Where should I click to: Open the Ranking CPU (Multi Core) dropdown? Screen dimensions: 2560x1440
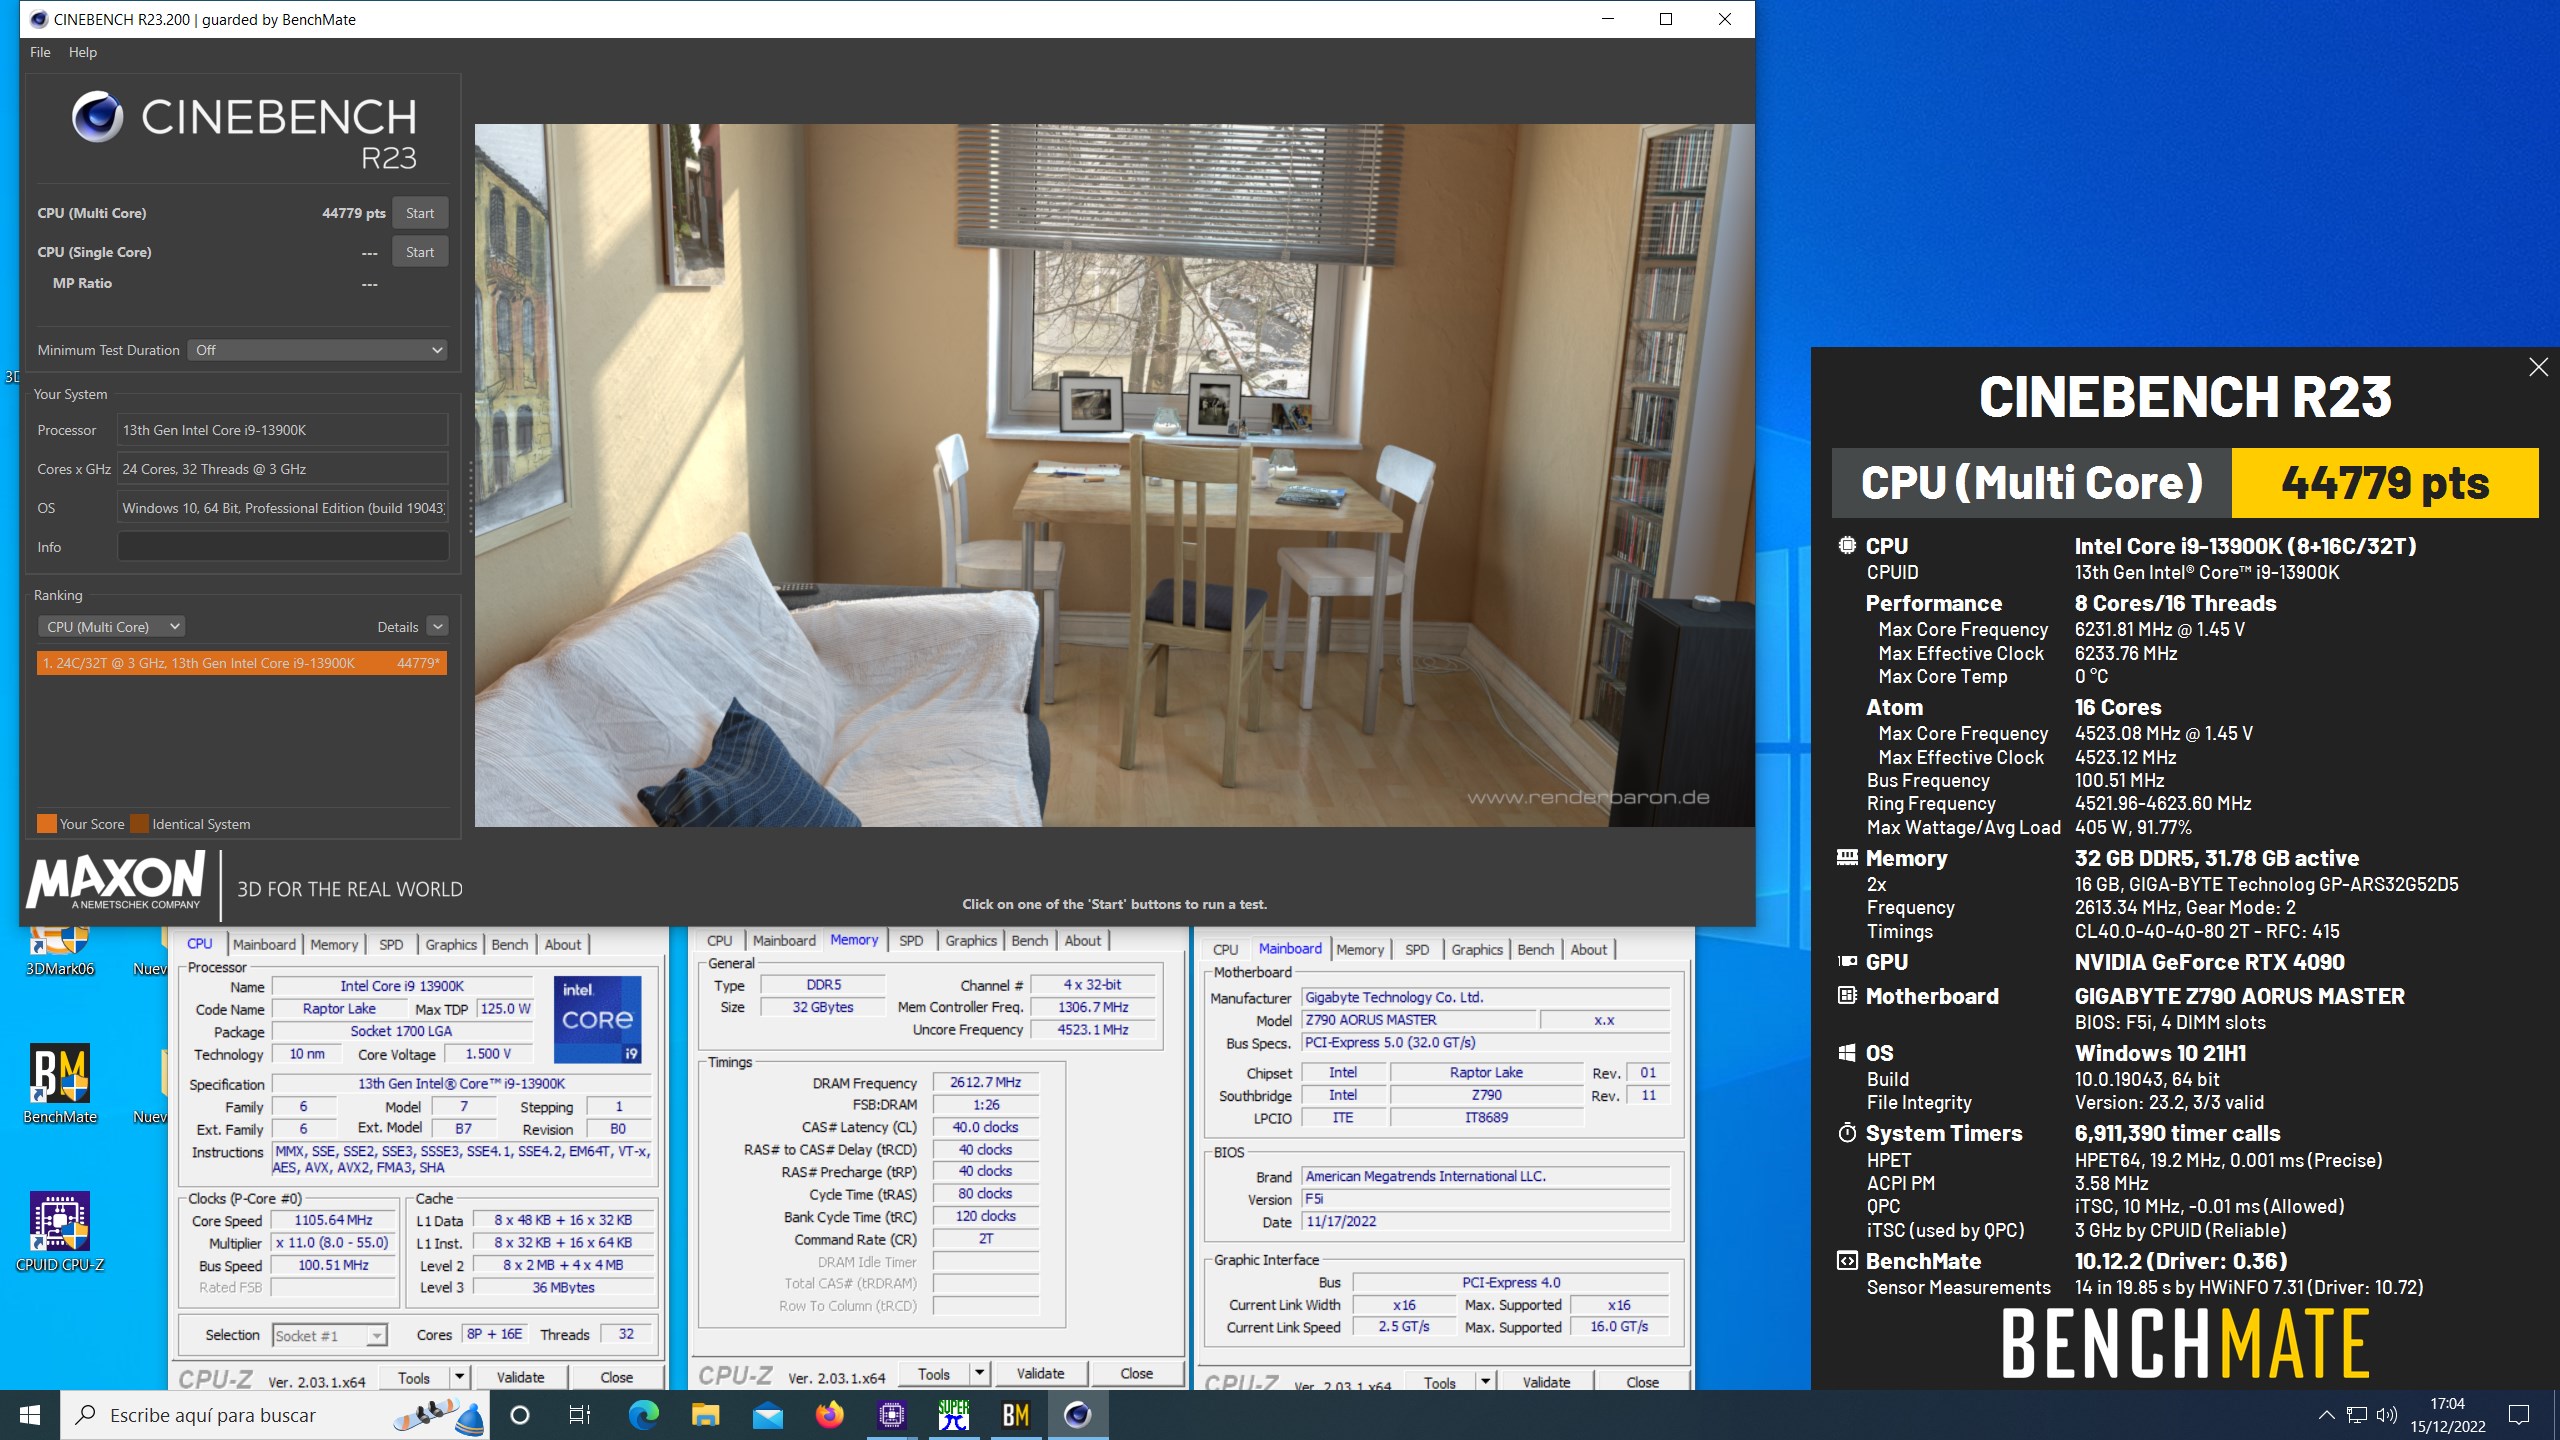(112, 627)
